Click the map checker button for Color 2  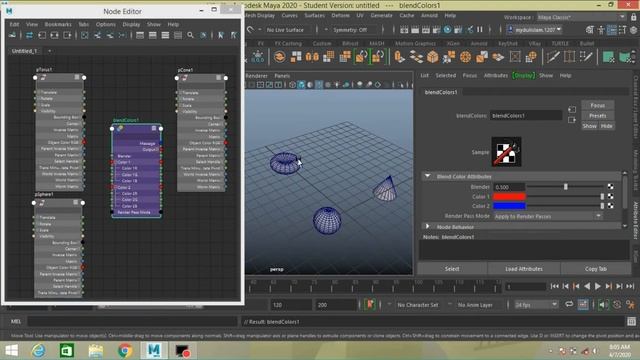coord(611,206)
